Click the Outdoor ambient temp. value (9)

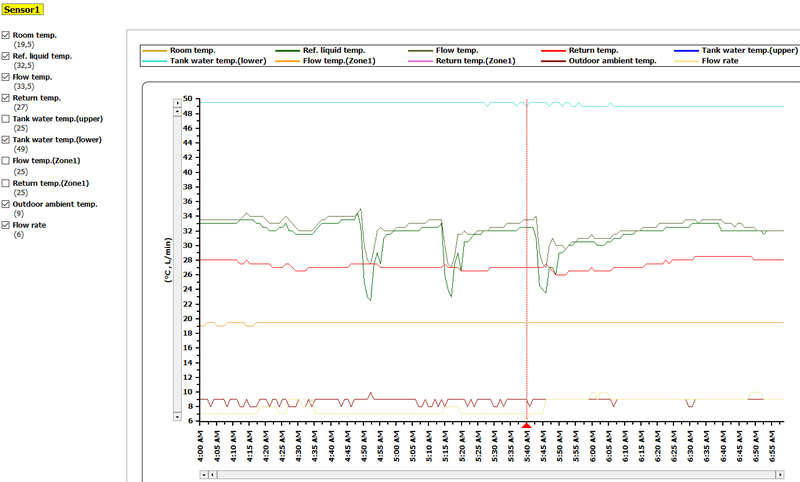coord(18,214)
